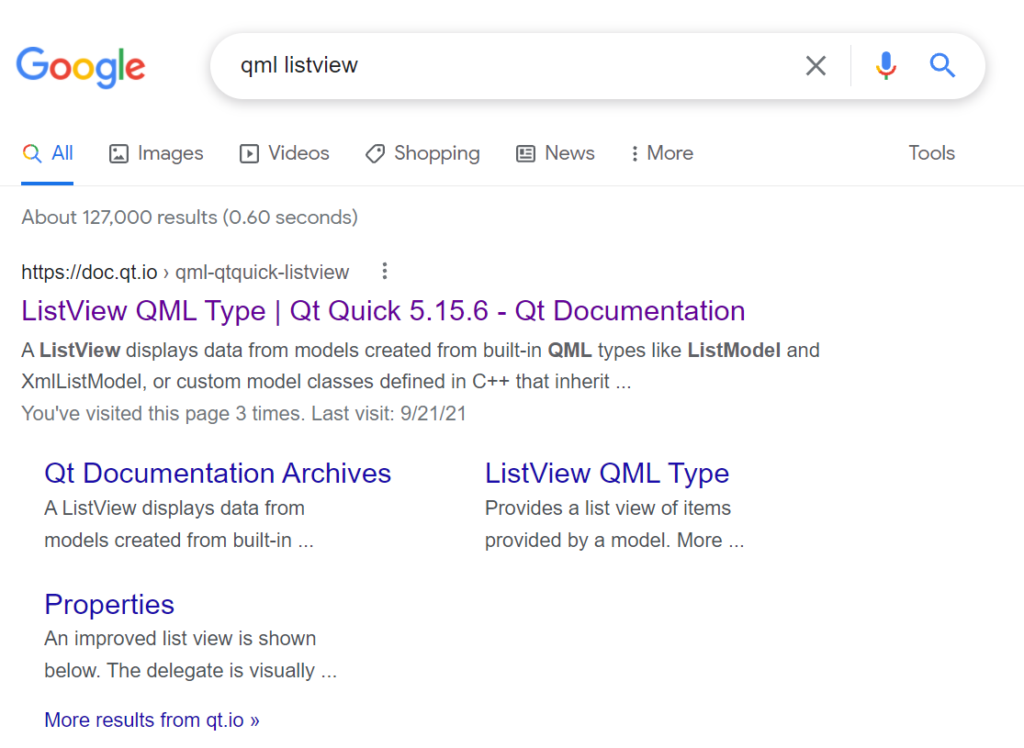The image size is (1024, 748).
Task: Click the https://doc.qt.io result URL breadcrumb
Action: pos(185,272)
